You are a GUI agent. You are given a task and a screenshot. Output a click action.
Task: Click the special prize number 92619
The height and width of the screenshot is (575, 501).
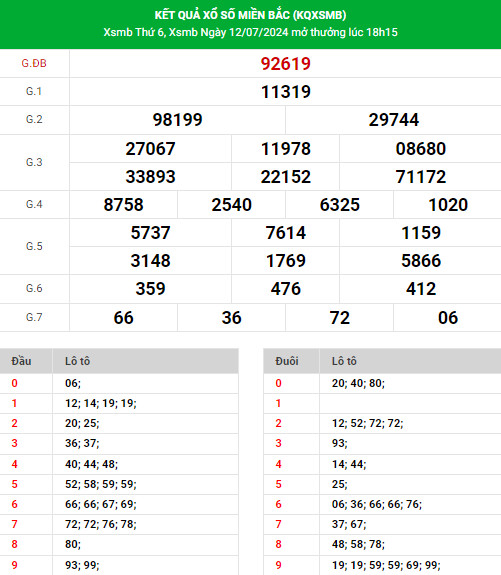[x=285, y=64]
